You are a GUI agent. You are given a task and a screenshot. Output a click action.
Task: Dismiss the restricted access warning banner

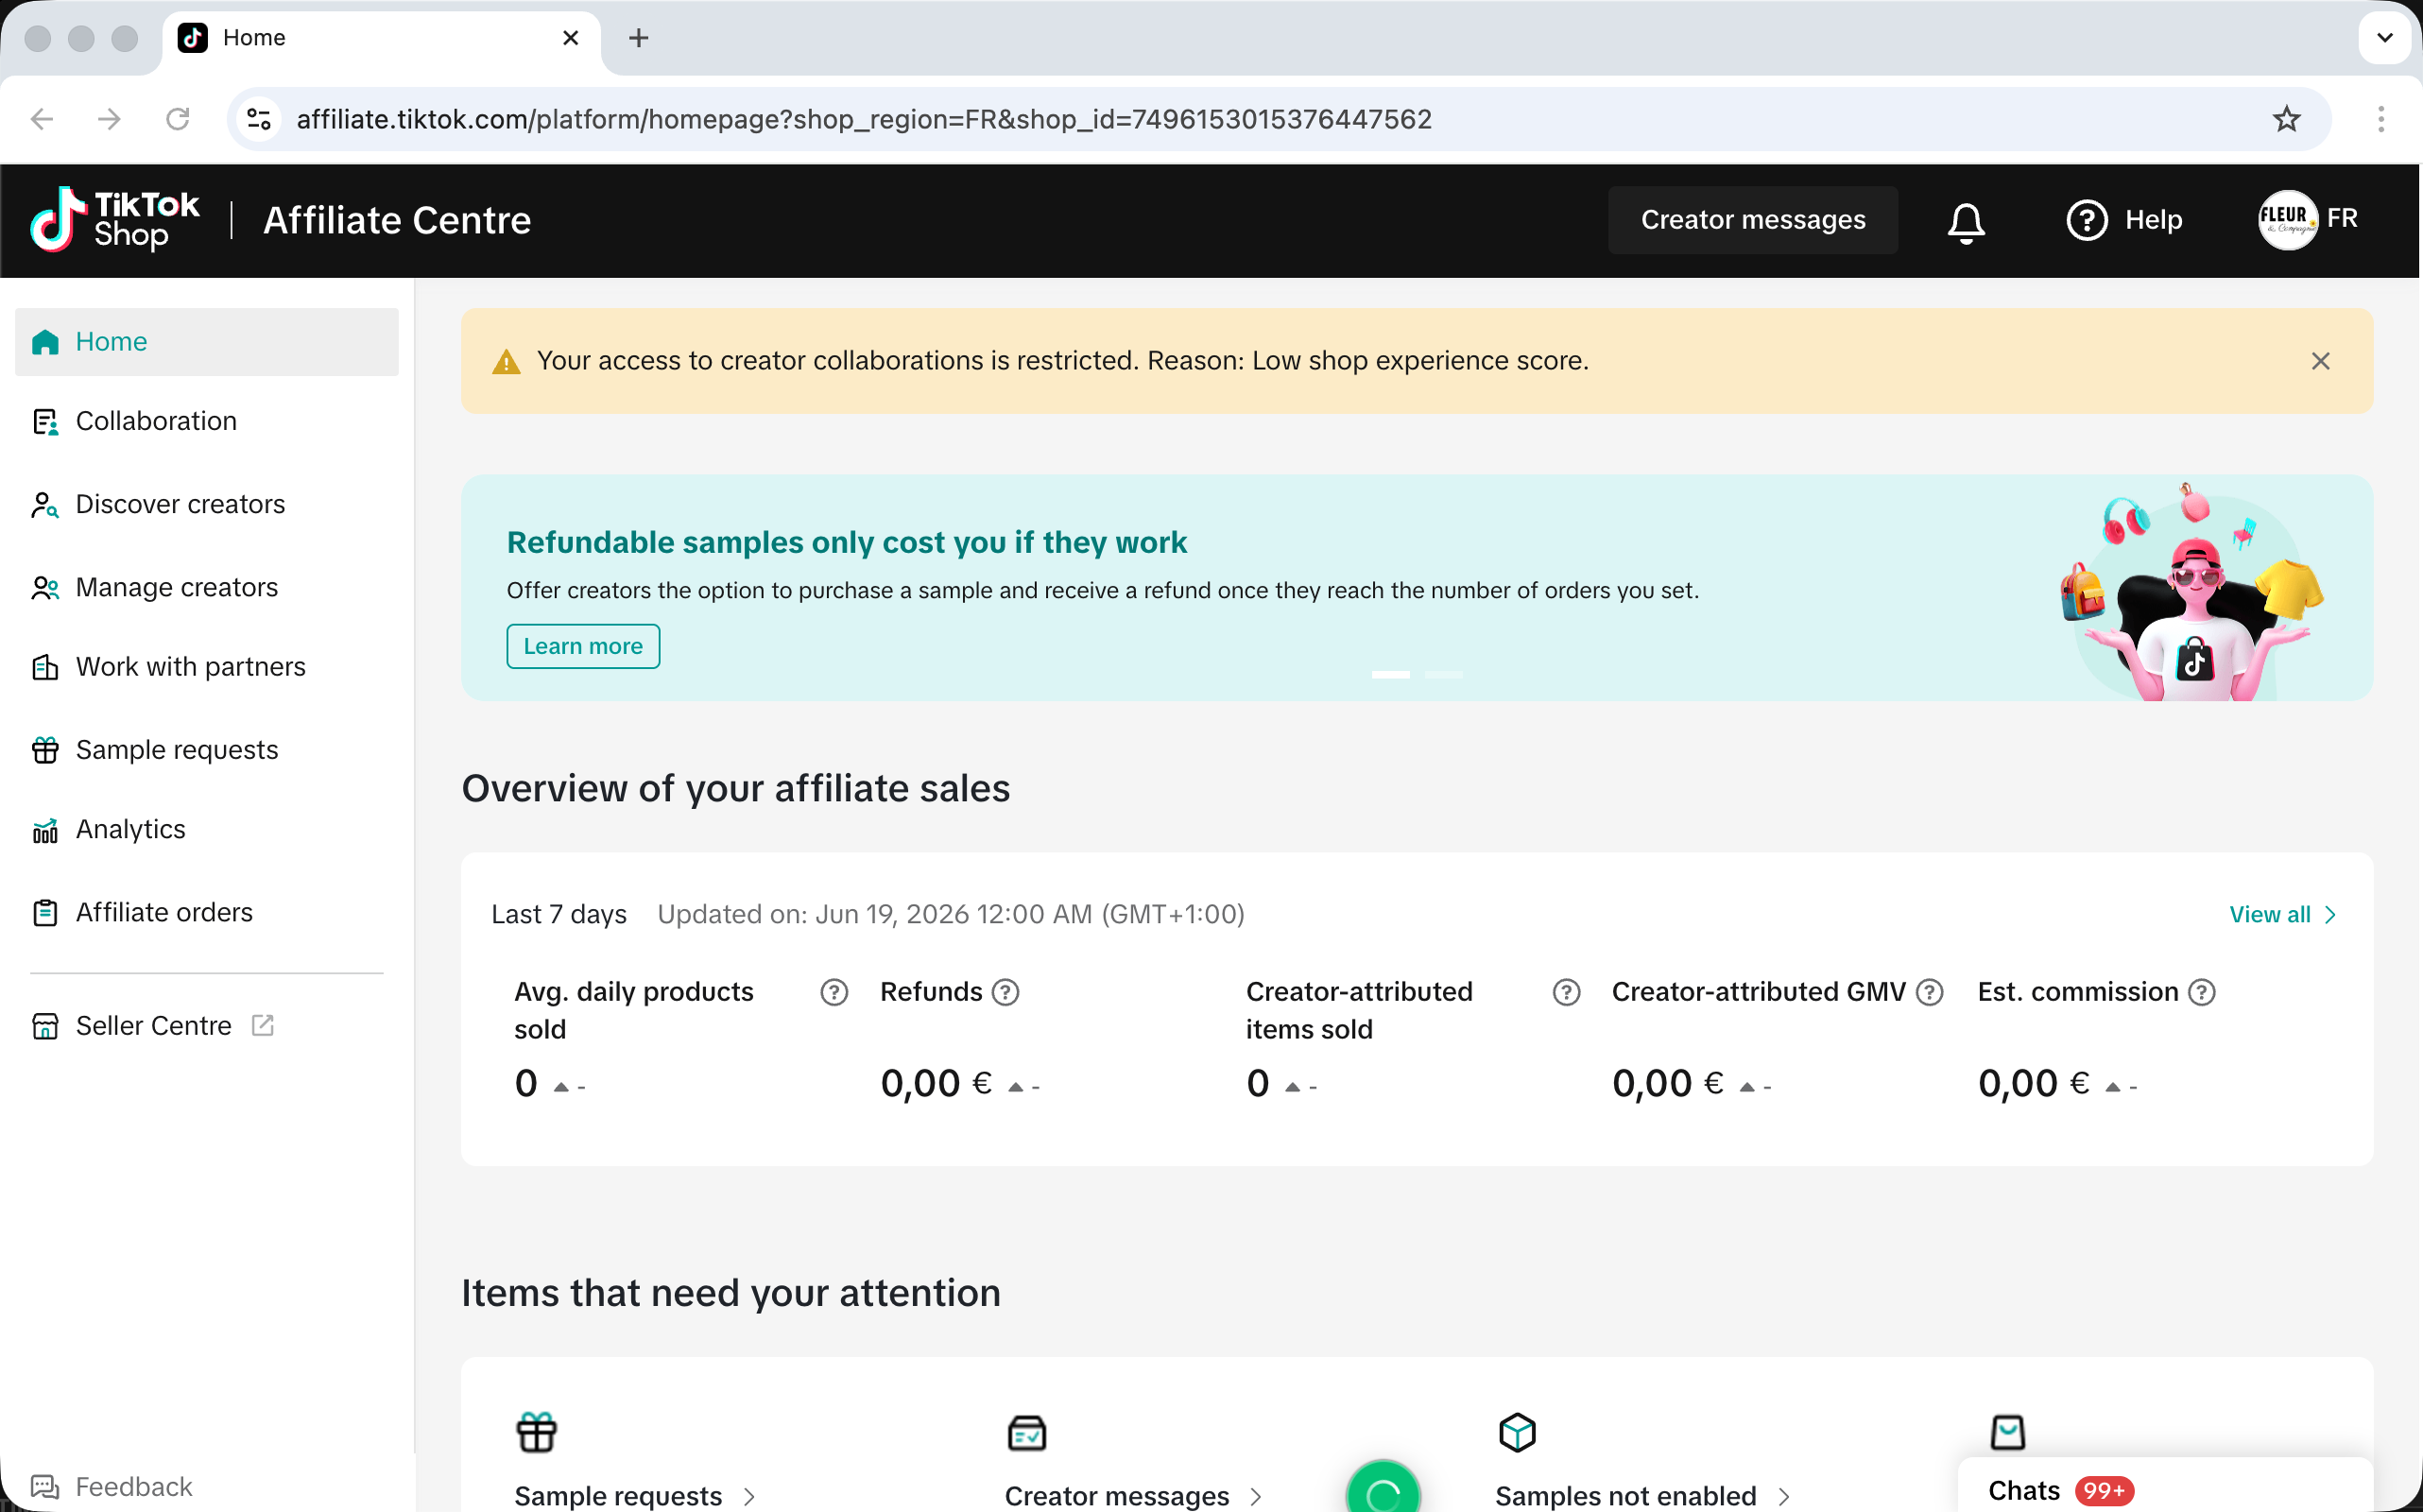pos(2320,361)
